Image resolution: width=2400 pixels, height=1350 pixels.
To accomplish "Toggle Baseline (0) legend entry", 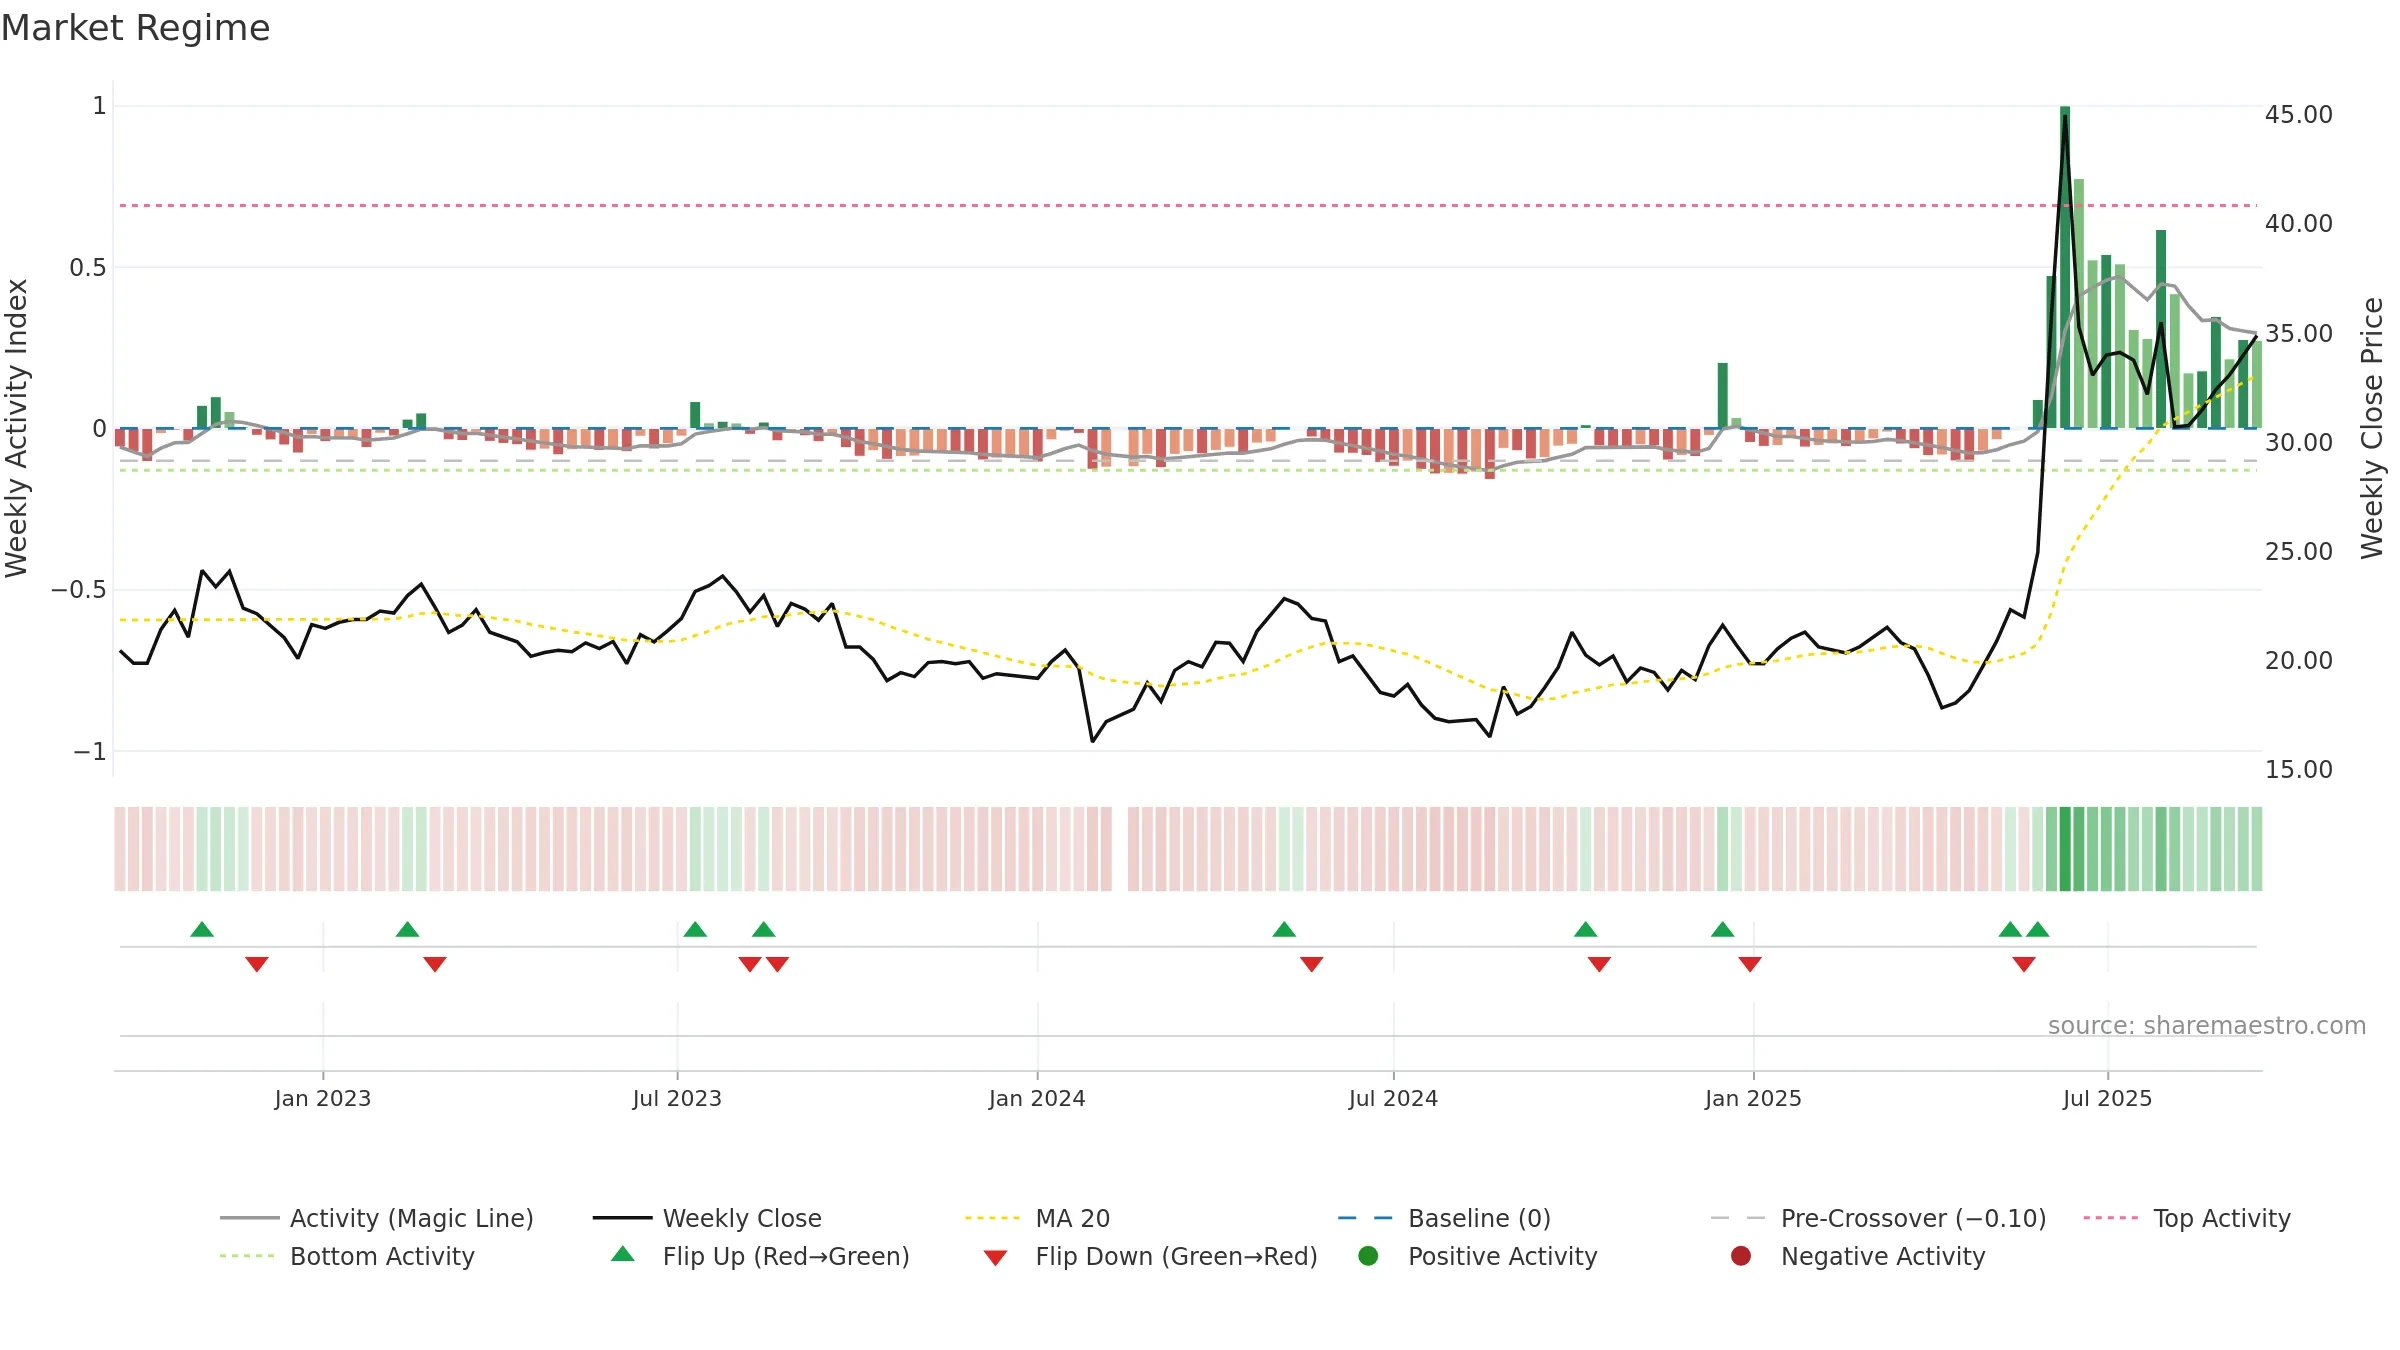I will tap(1444, 1218).
